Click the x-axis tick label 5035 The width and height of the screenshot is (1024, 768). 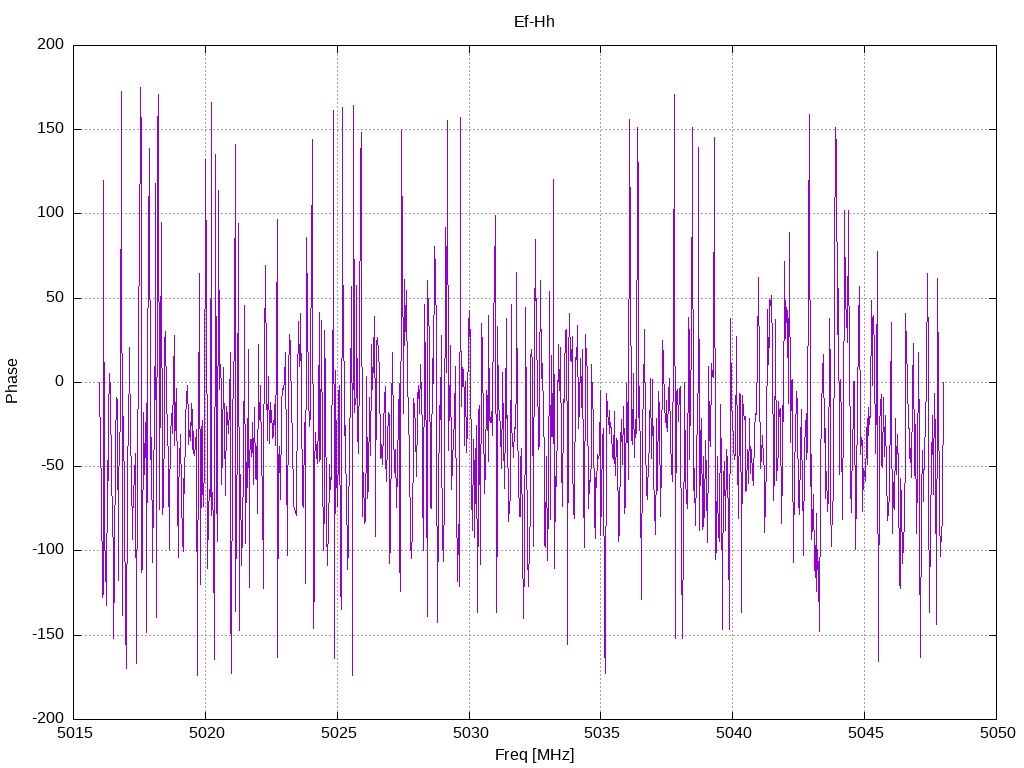601,733
